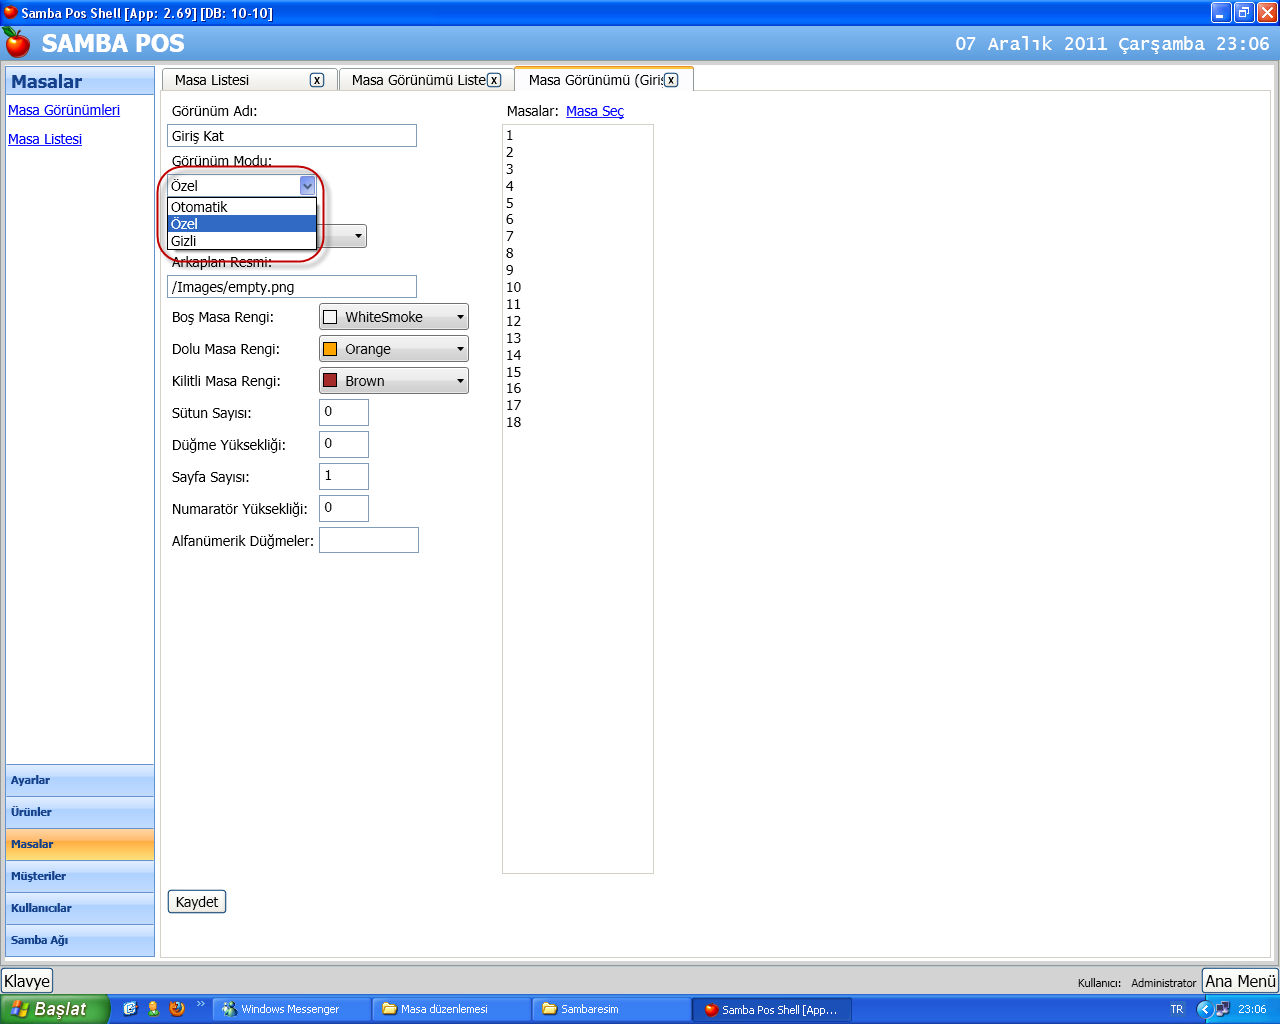Click the Ana Menü button
Screen dimensions: 1280x1024
[1240, 981]
